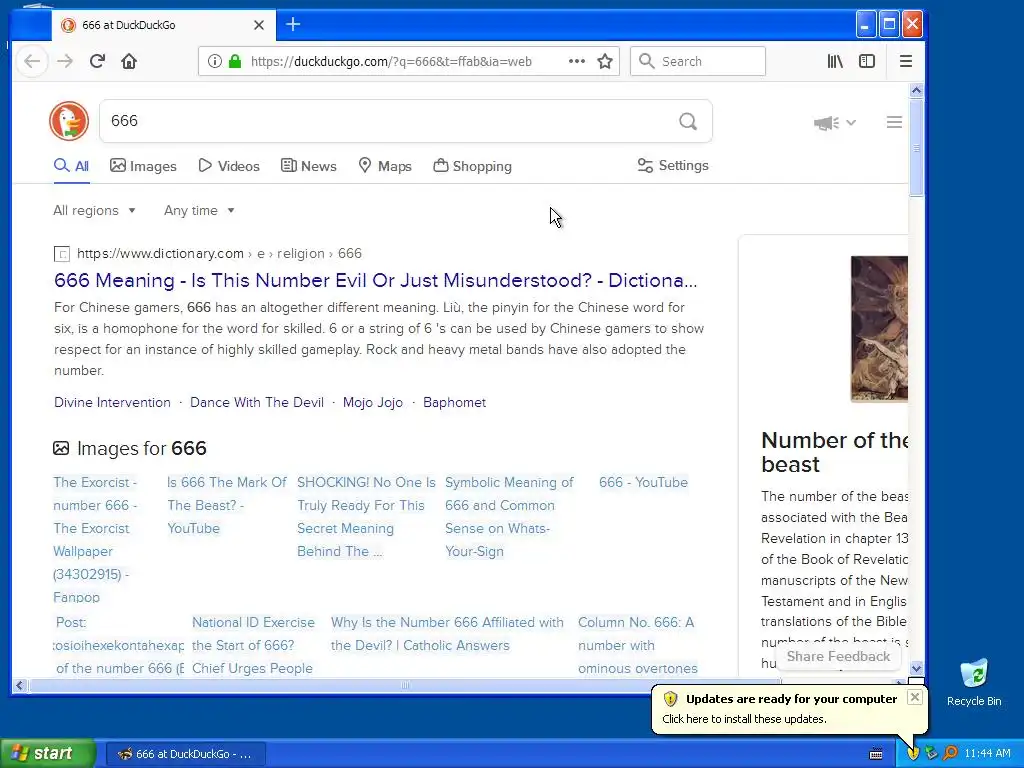Screen dimensions: 1024x768
Task: Follow the Dance With The Devil link
Action: [x=257, y=402]
